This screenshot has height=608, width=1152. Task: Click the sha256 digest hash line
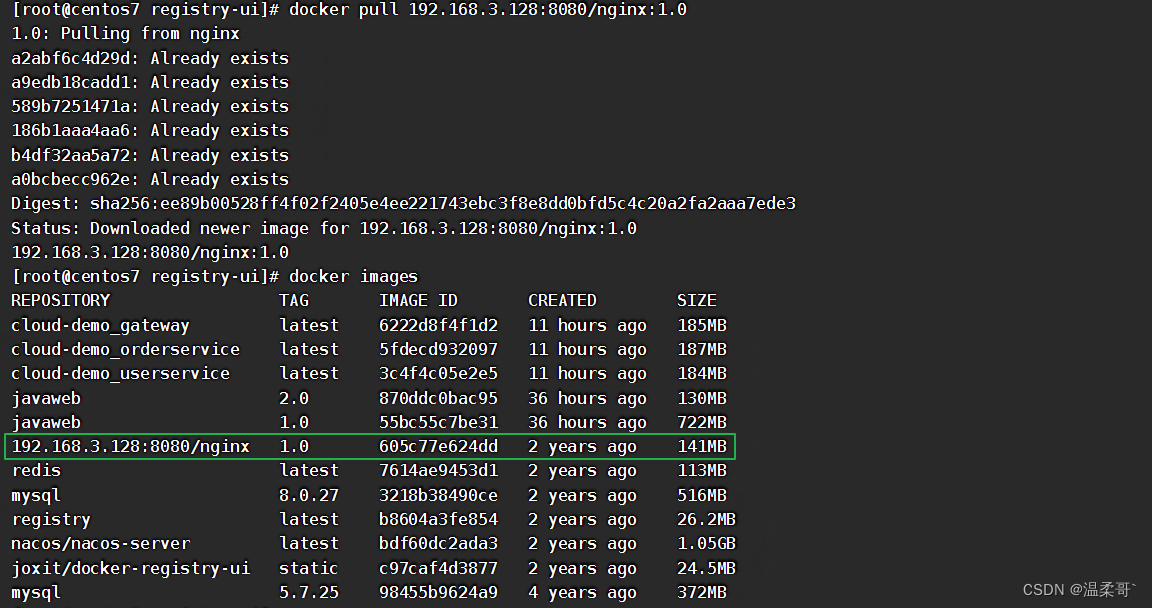point(403,203)
